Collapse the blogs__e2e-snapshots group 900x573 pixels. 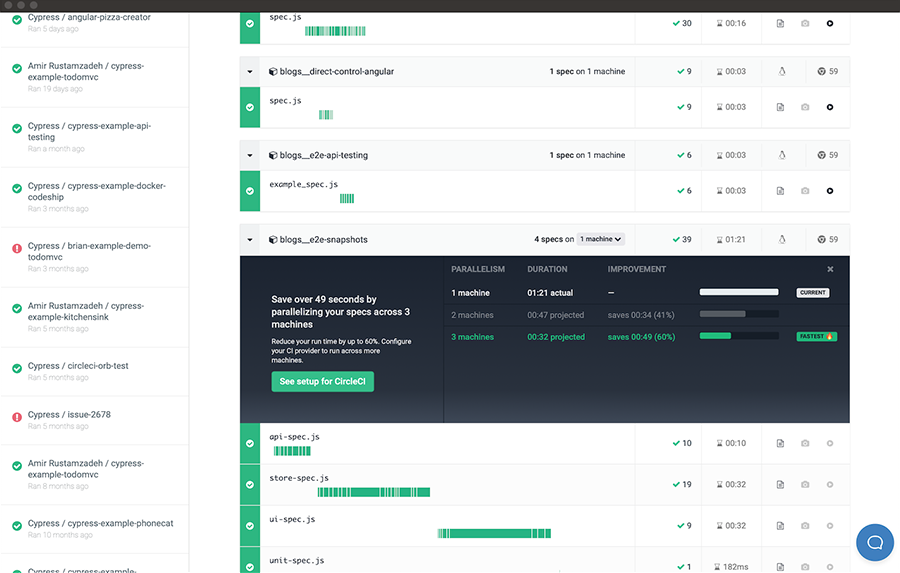coord(250,239)
